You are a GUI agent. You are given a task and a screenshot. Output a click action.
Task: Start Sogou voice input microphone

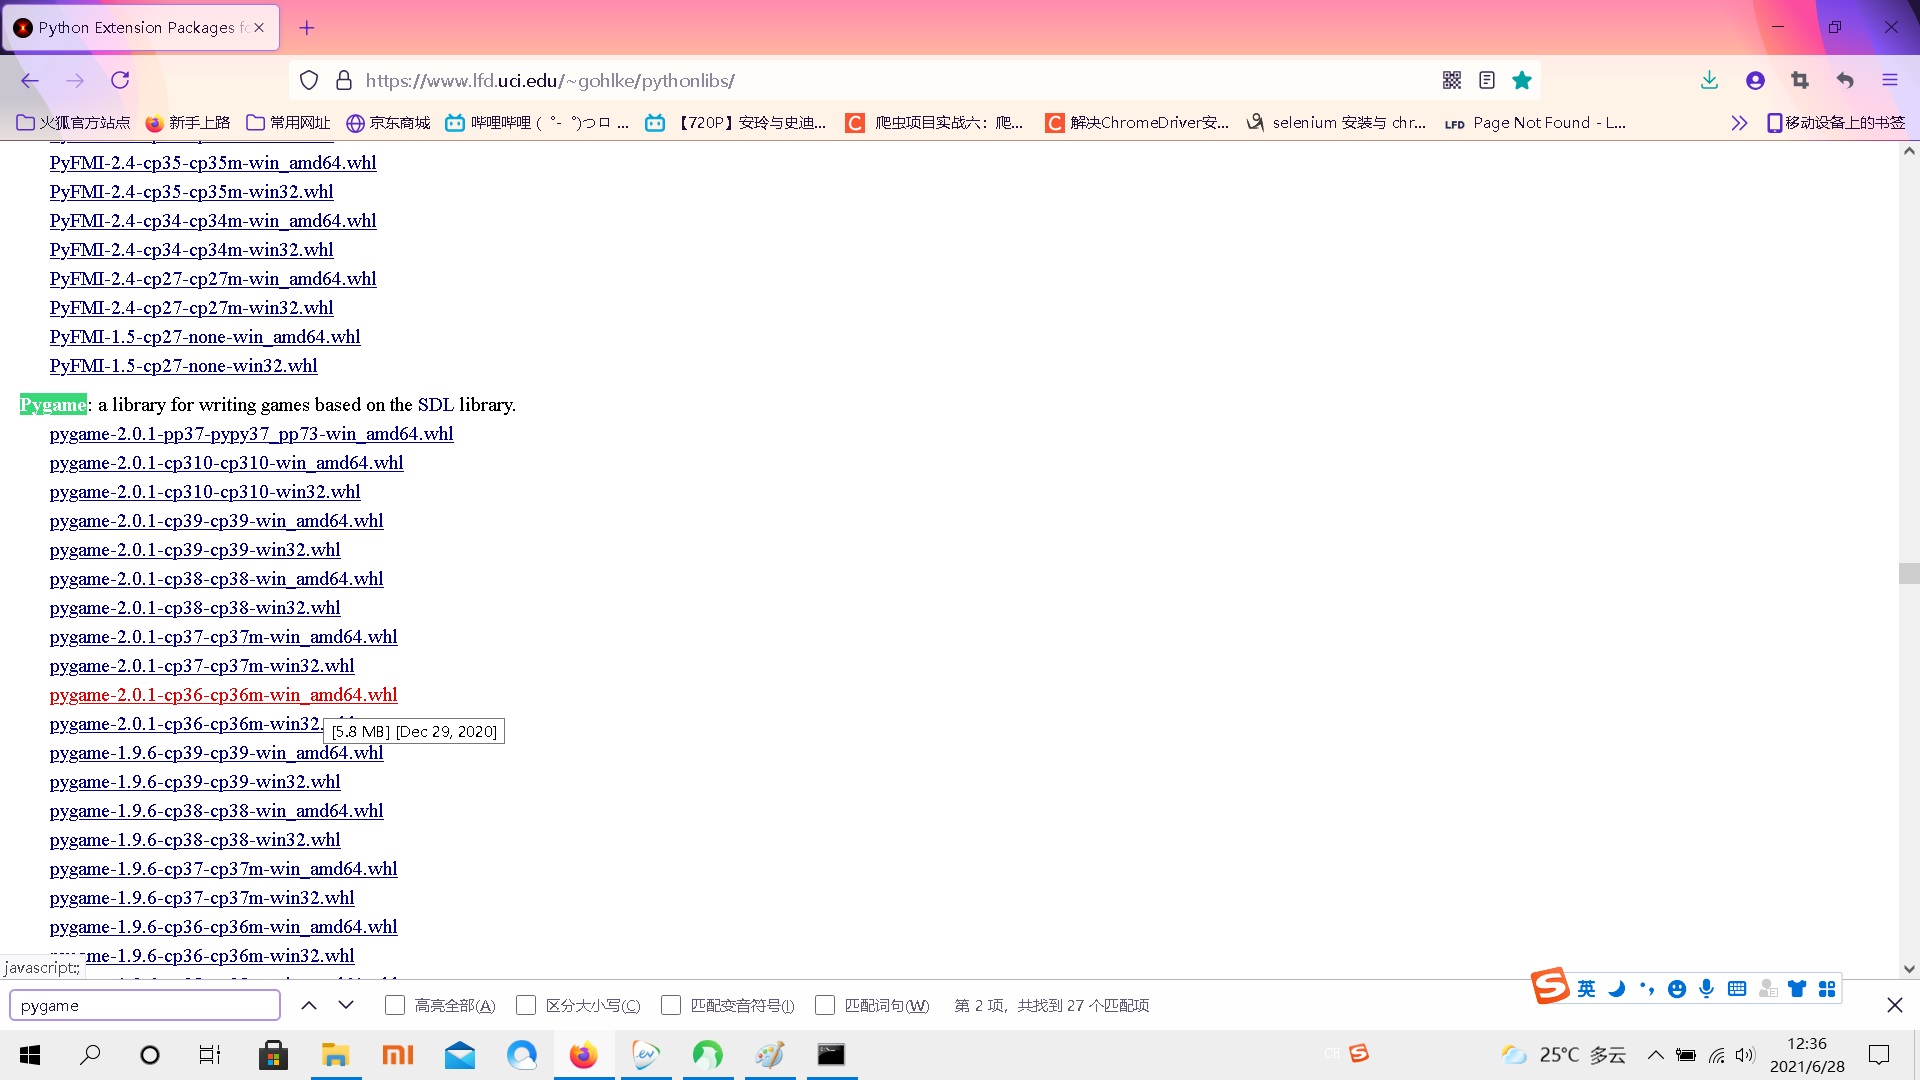[1707, 988]
